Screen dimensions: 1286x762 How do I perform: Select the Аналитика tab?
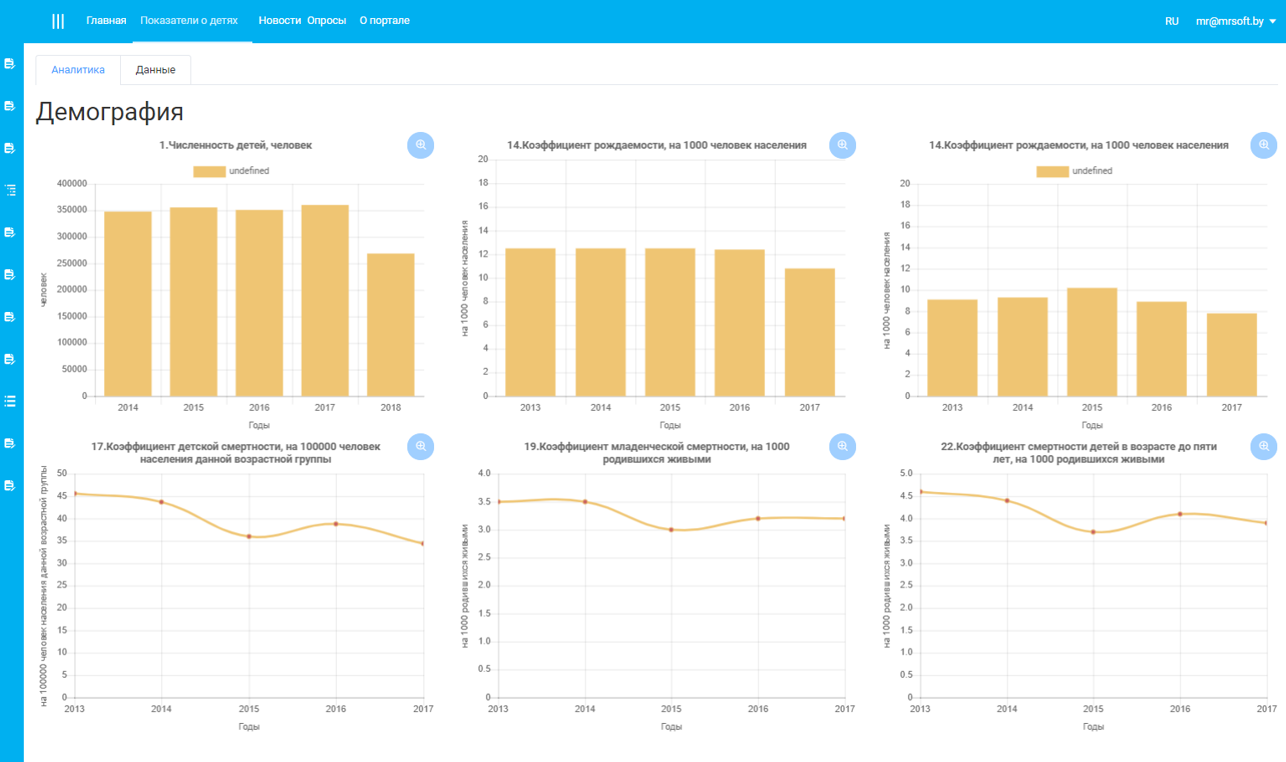(x=78, y=70)
